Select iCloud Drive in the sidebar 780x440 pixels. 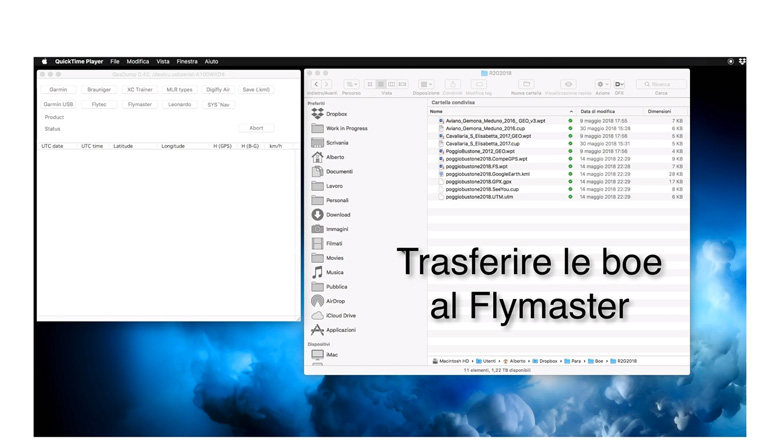pos(340,315)
